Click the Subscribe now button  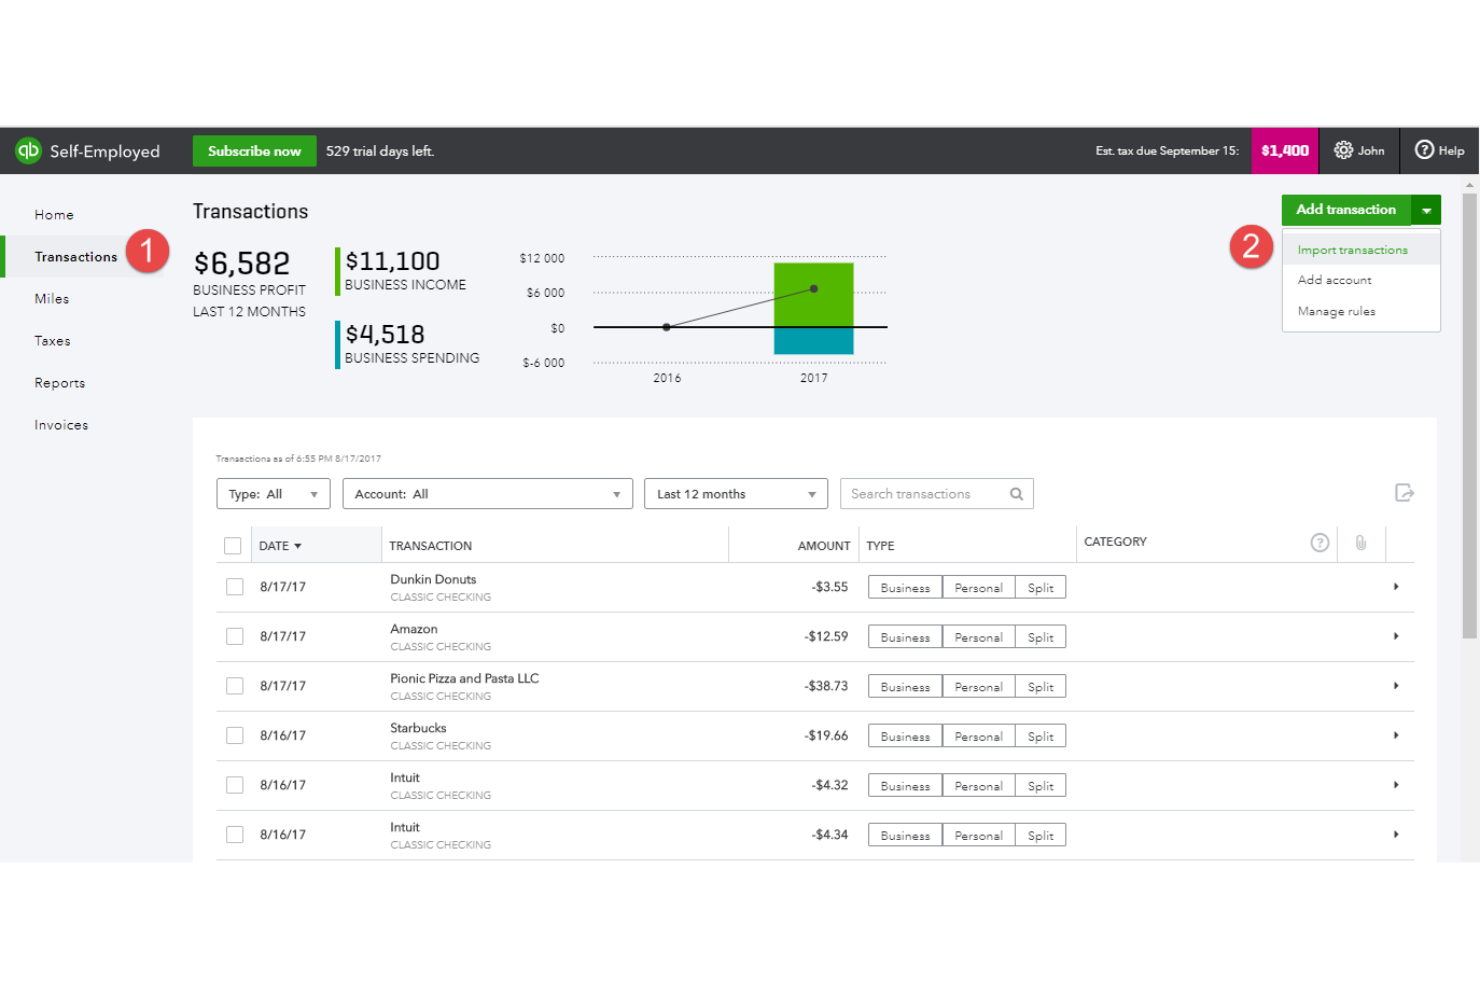tap(254, 151)
